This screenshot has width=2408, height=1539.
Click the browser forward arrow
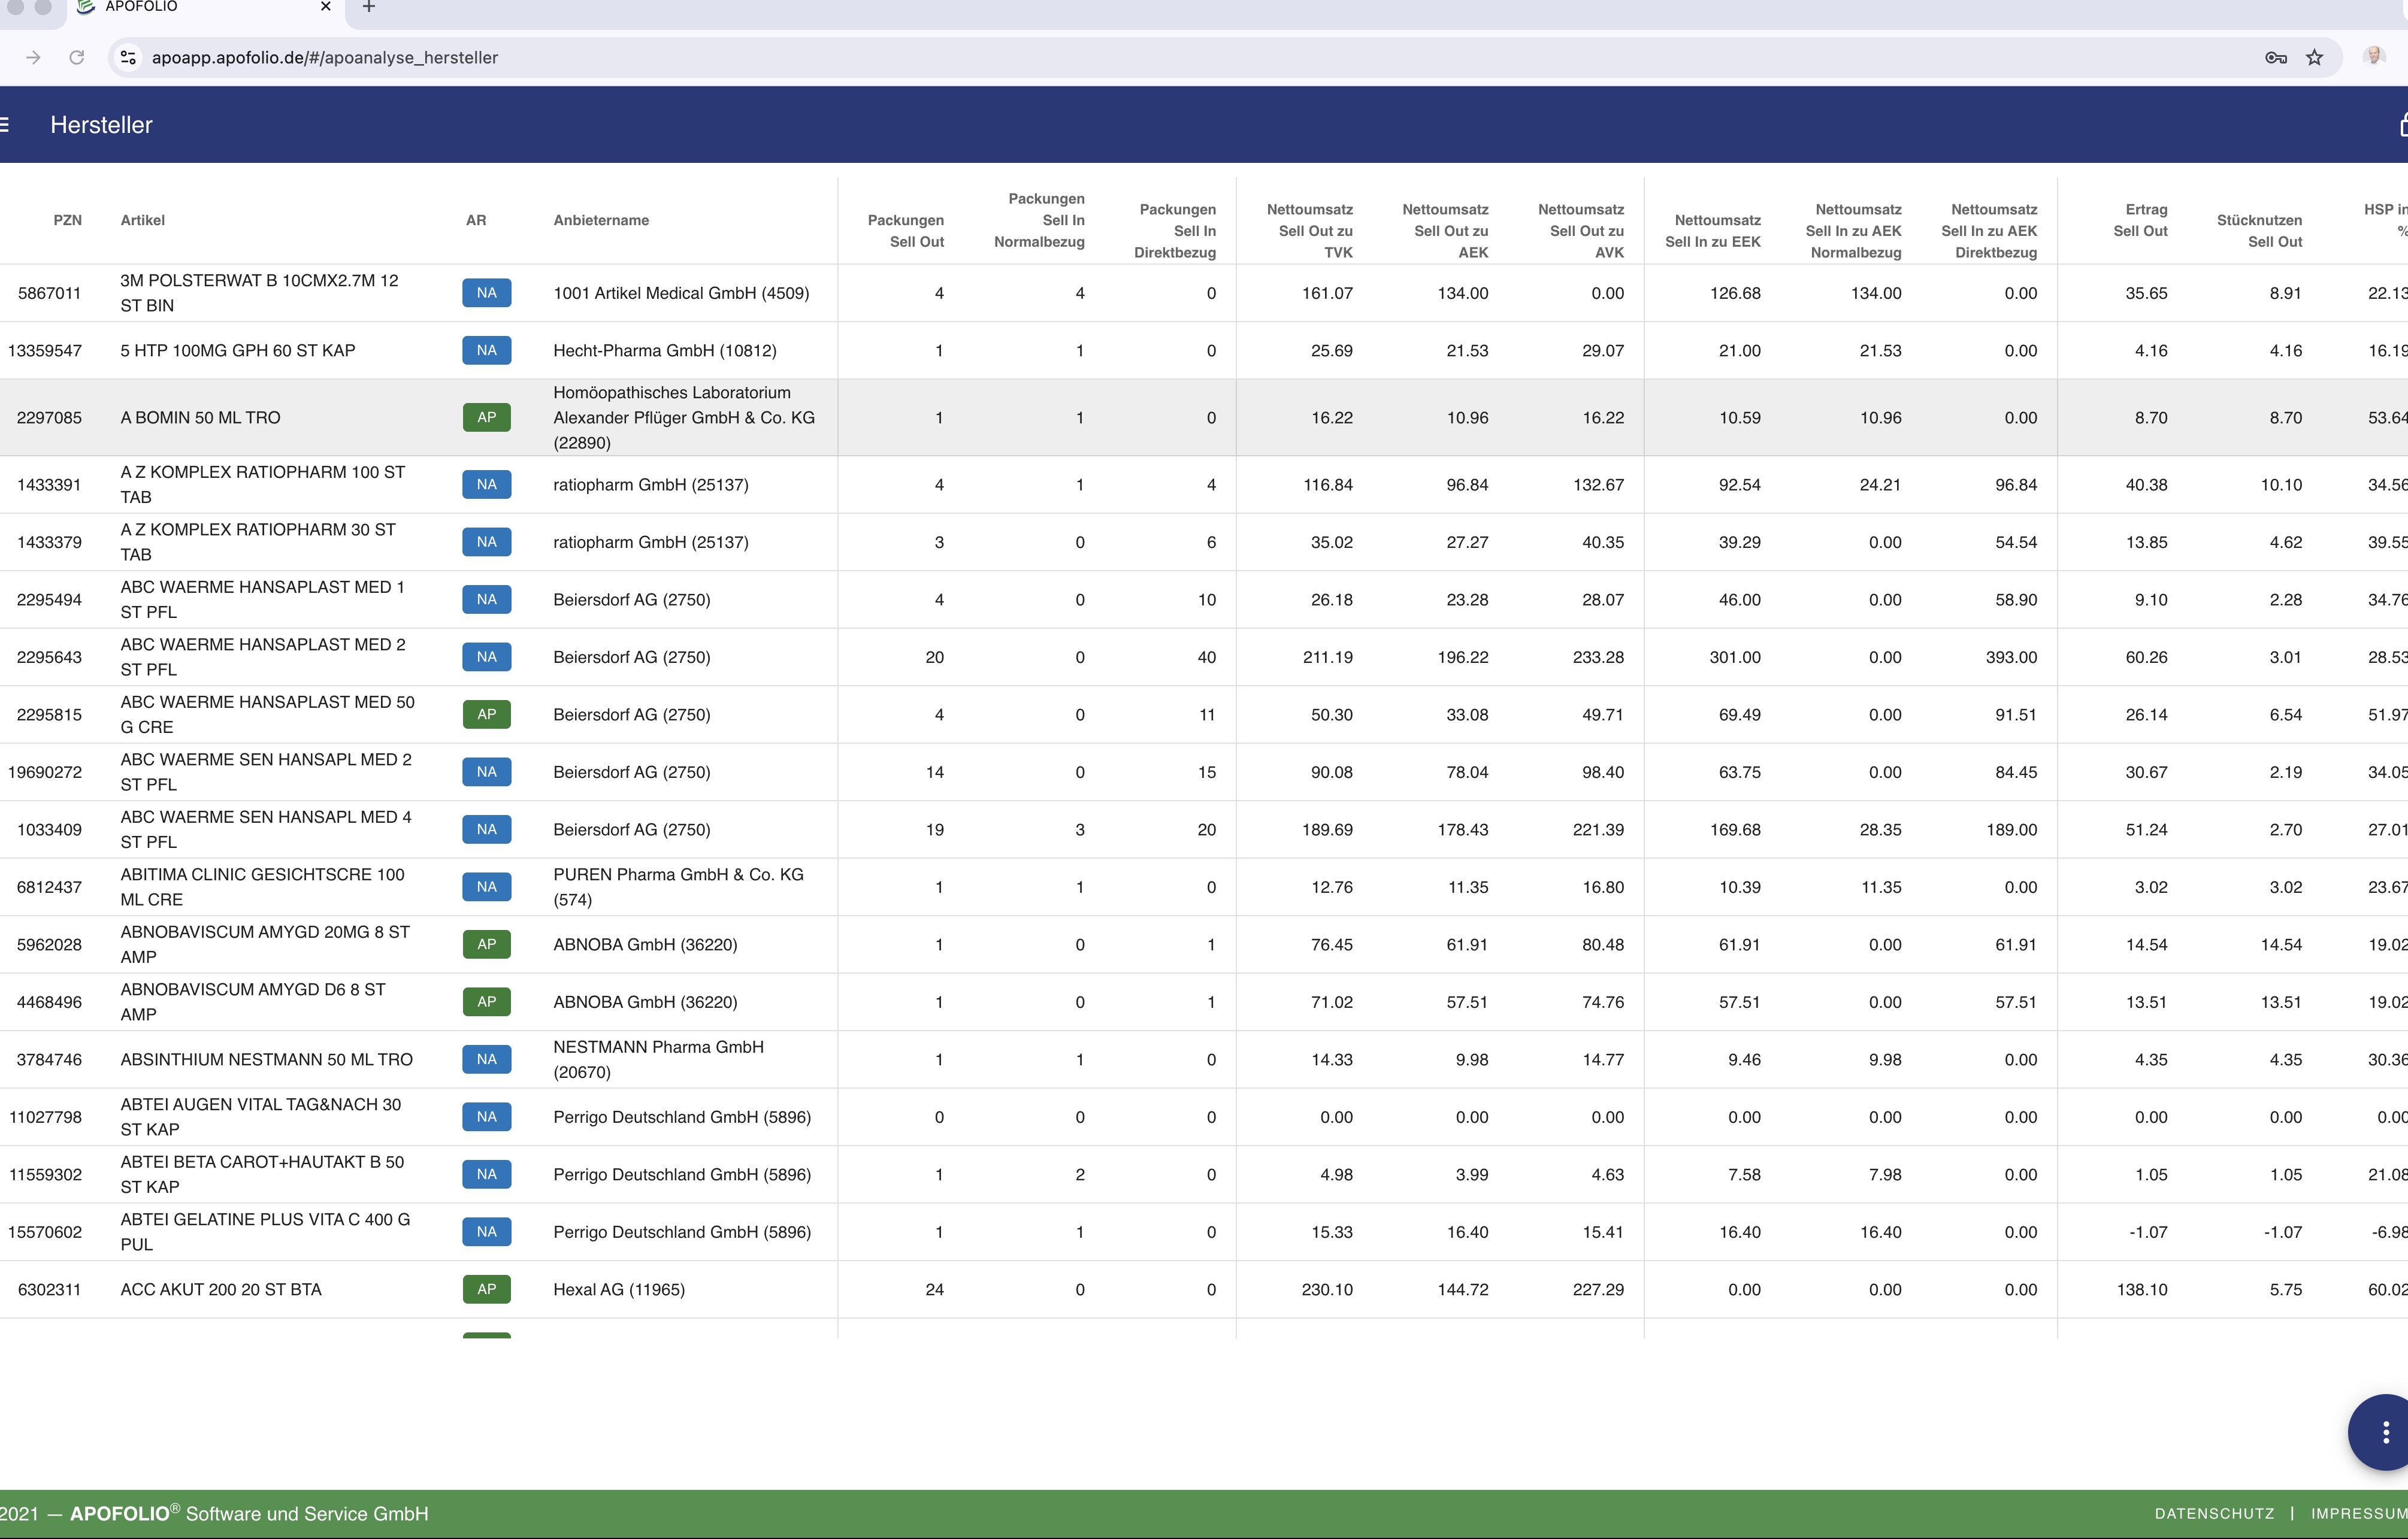pos(33,58)
